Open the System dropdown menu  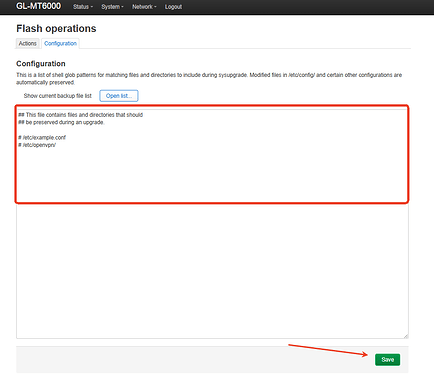[x=112, y=7]
